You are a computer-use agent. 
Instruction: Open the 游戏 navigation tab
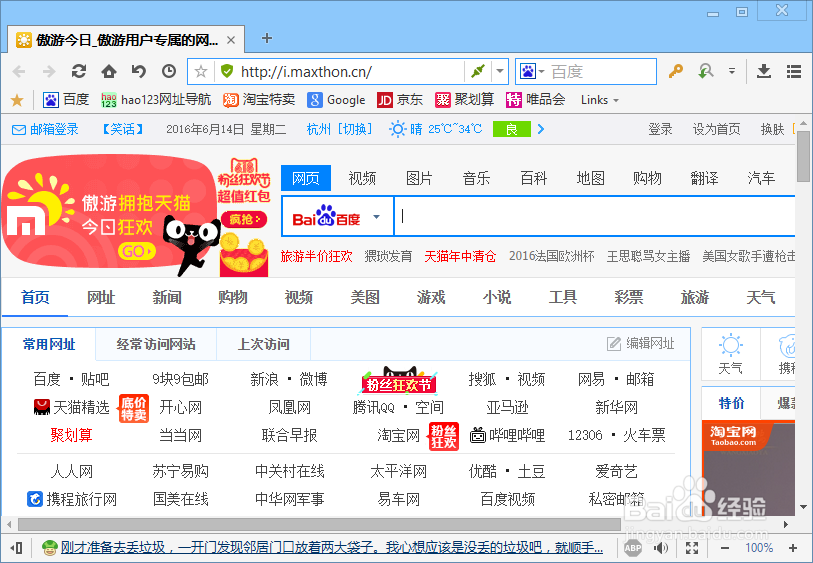431,297
